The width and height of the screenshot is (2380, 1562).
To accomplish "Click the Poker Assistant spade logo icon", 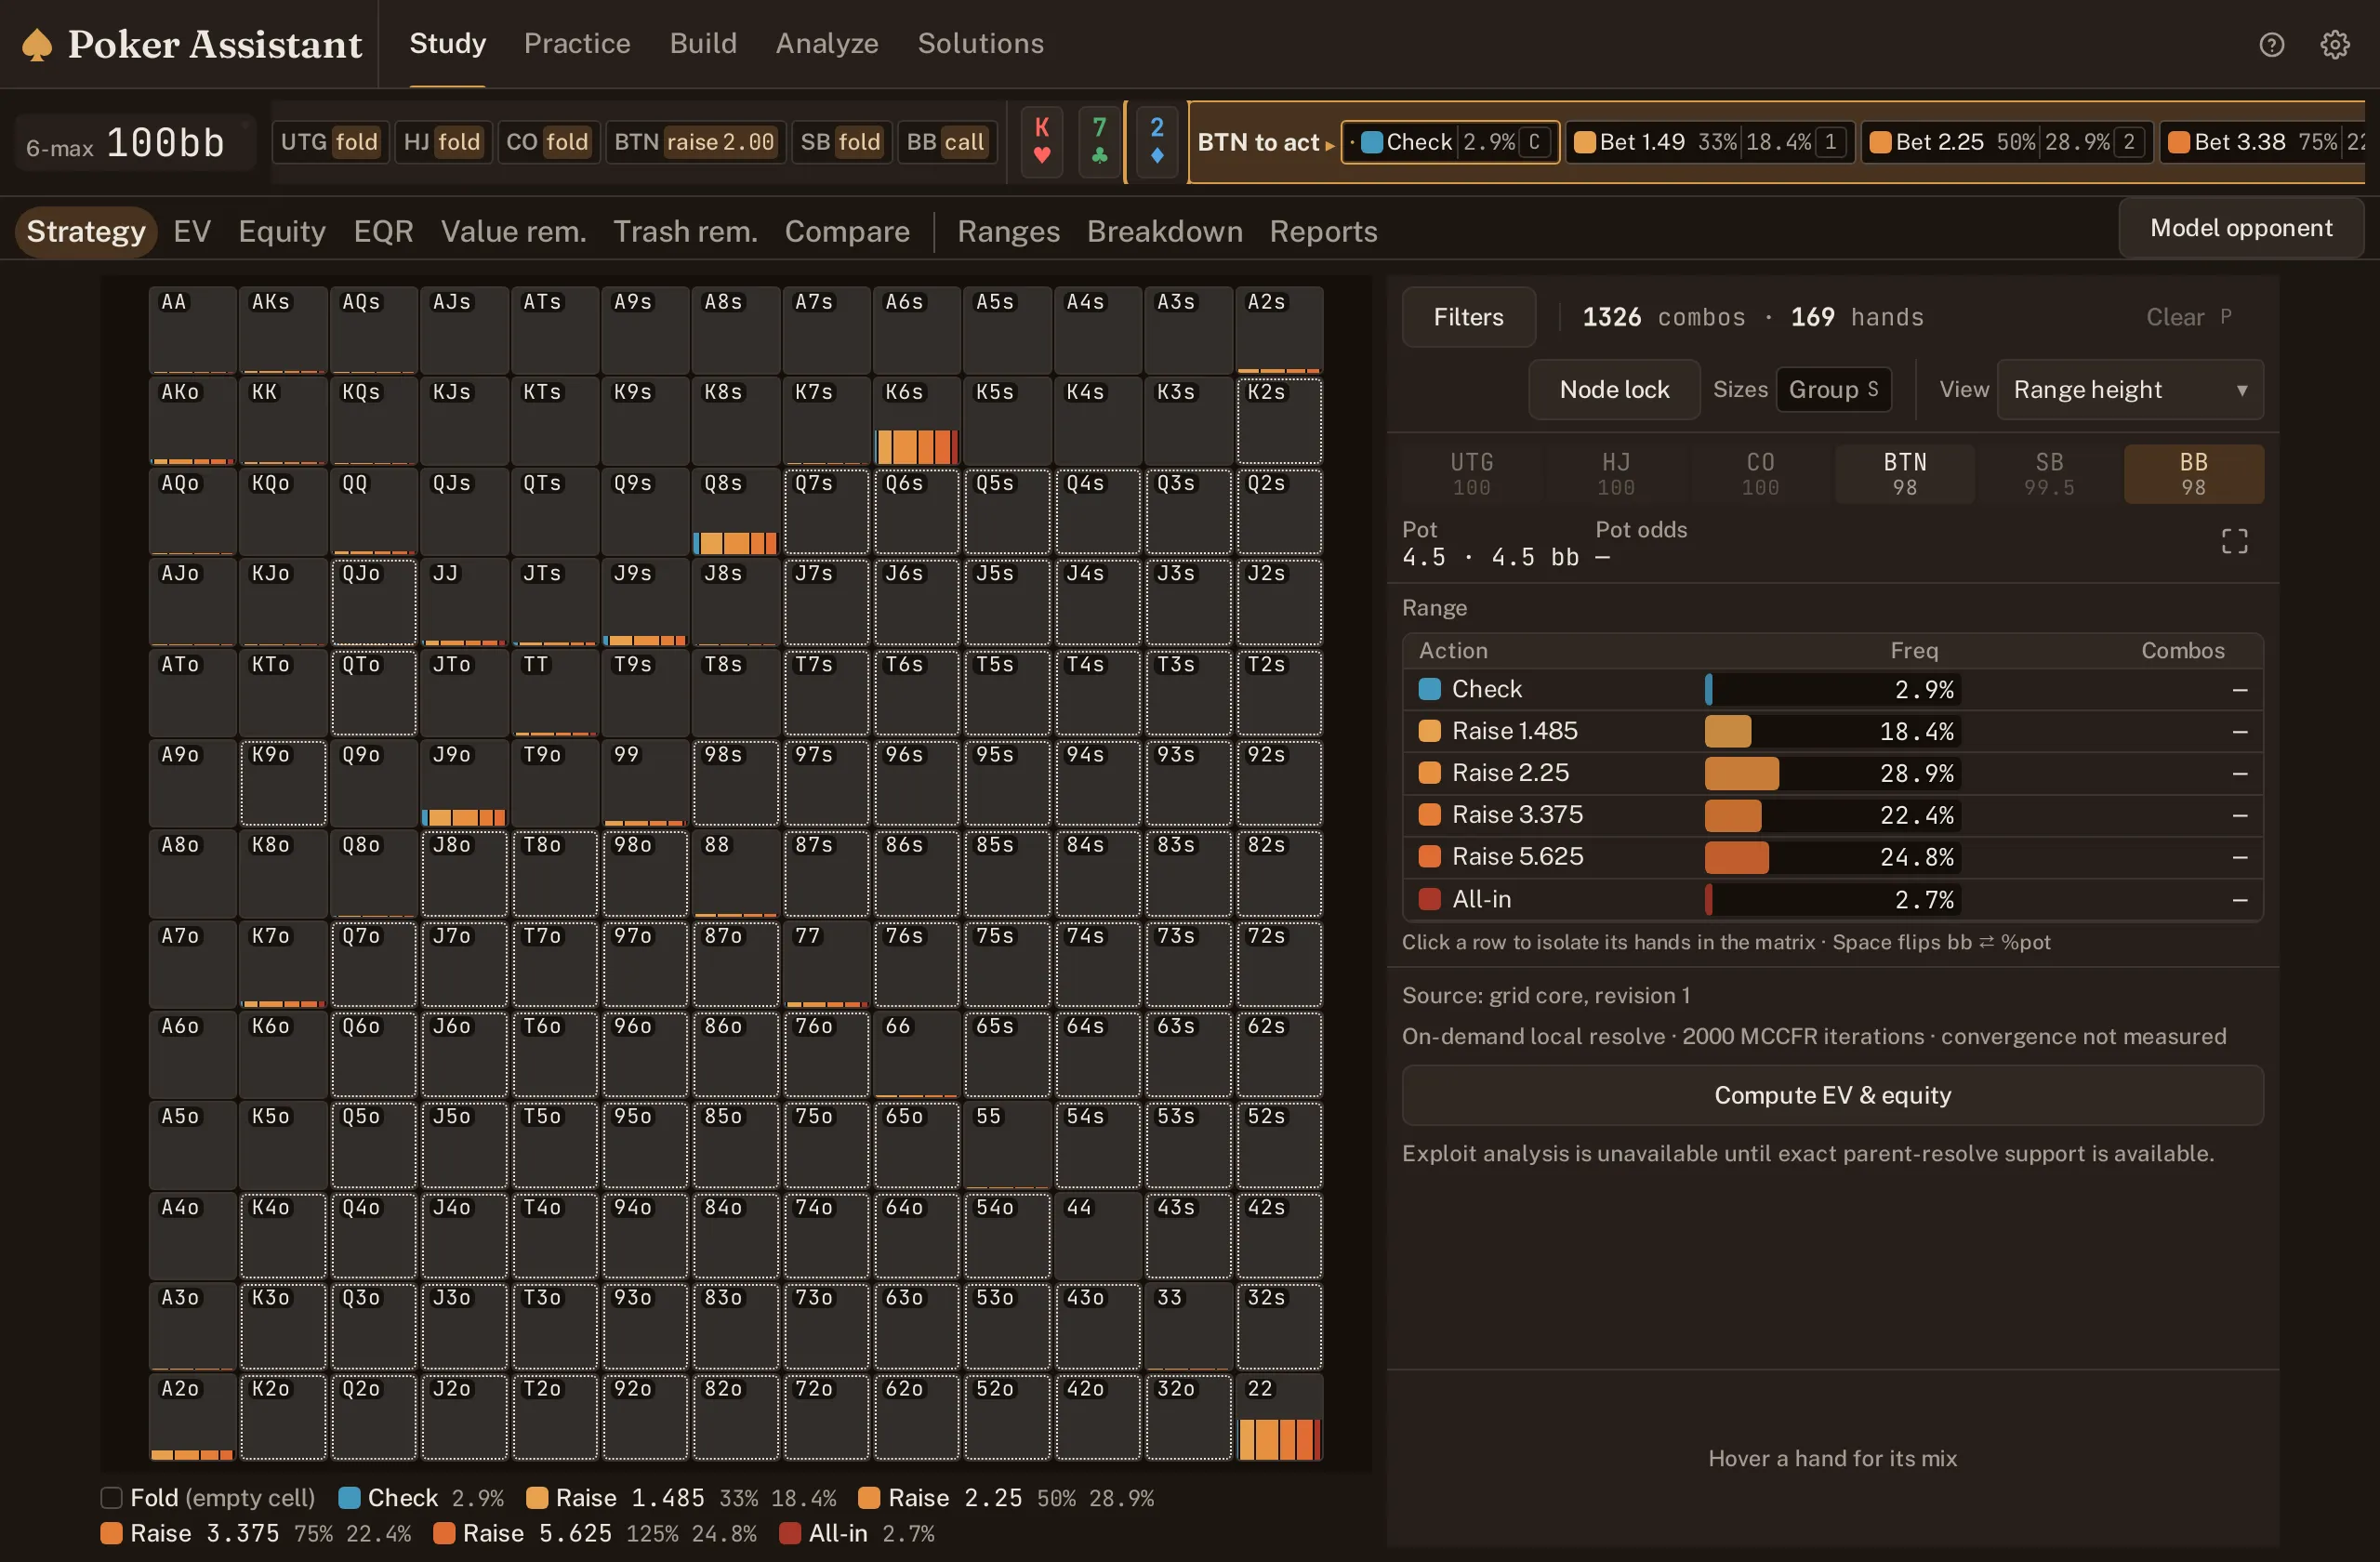I will pyautogui.click(x=37, y=45).
